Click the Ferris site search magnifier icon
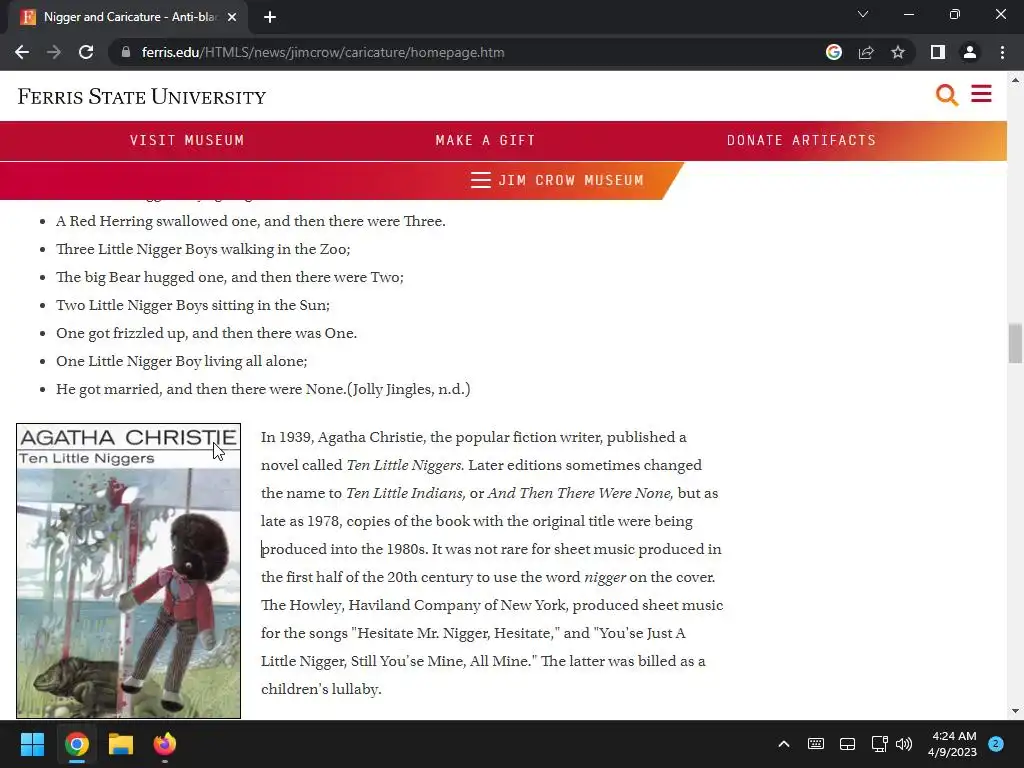 (946, 95)
